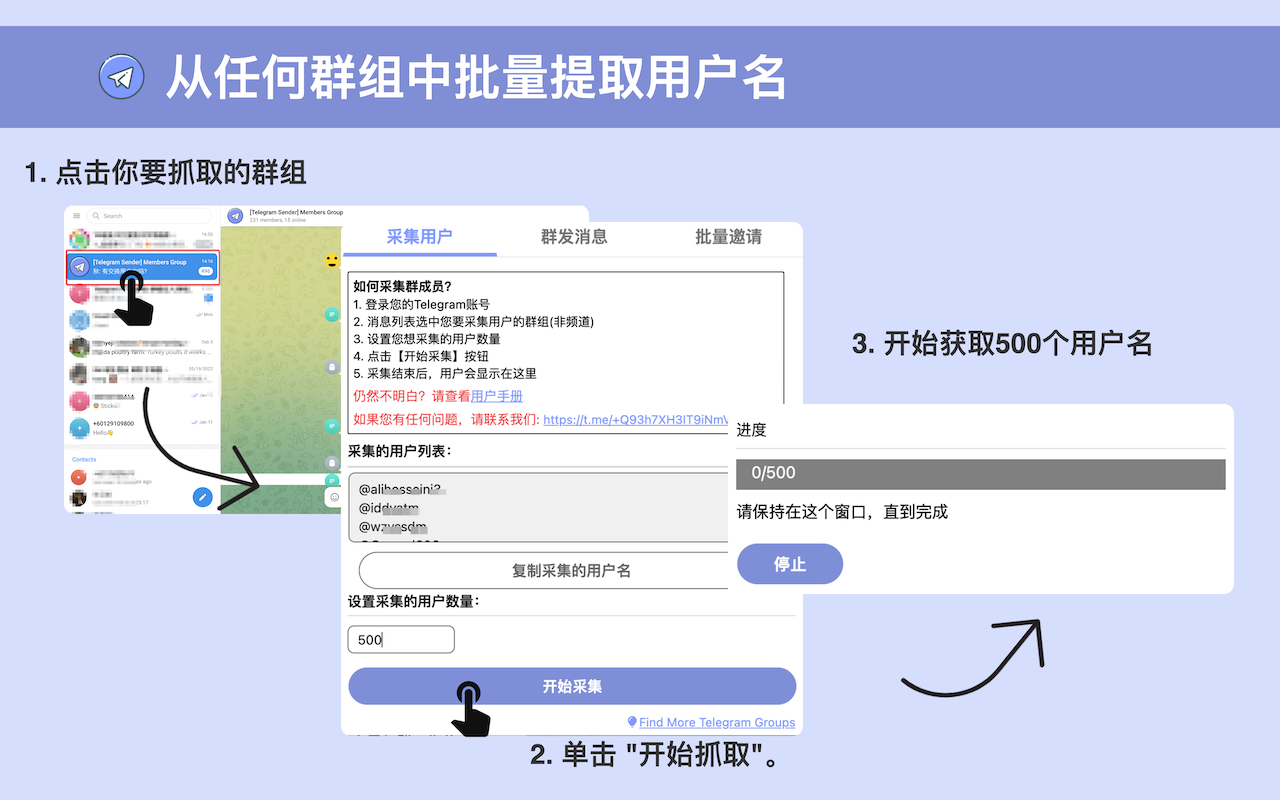The image size is (1280, 800).
Task: Click the Telegram logo in the banner
Action: click(x=122, y=77)
